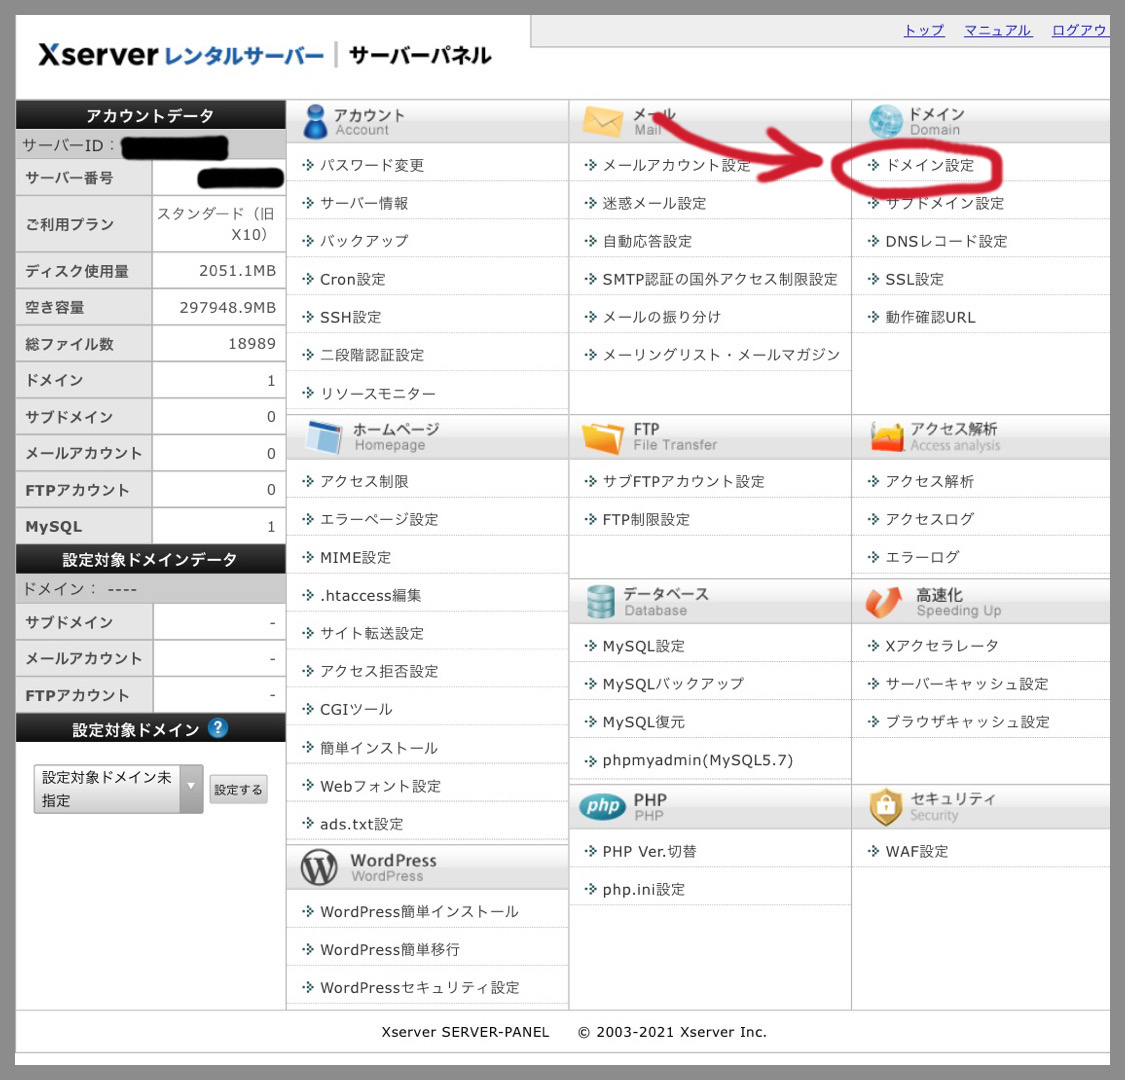Click the 設定する button
Screen dimensions: 1125x1080
(238, 789)
